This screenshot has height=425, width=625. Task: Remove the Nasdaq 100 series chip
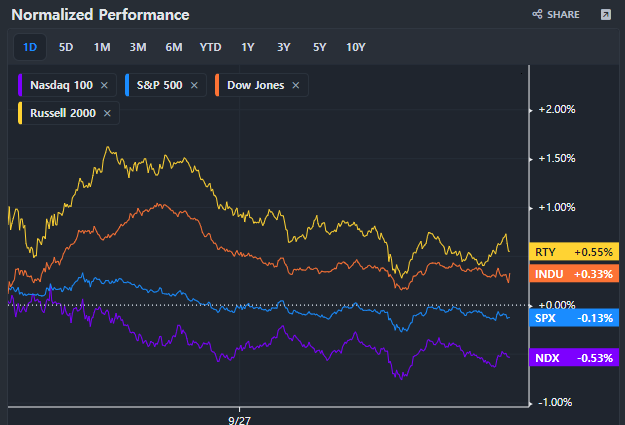pos(104,85)
